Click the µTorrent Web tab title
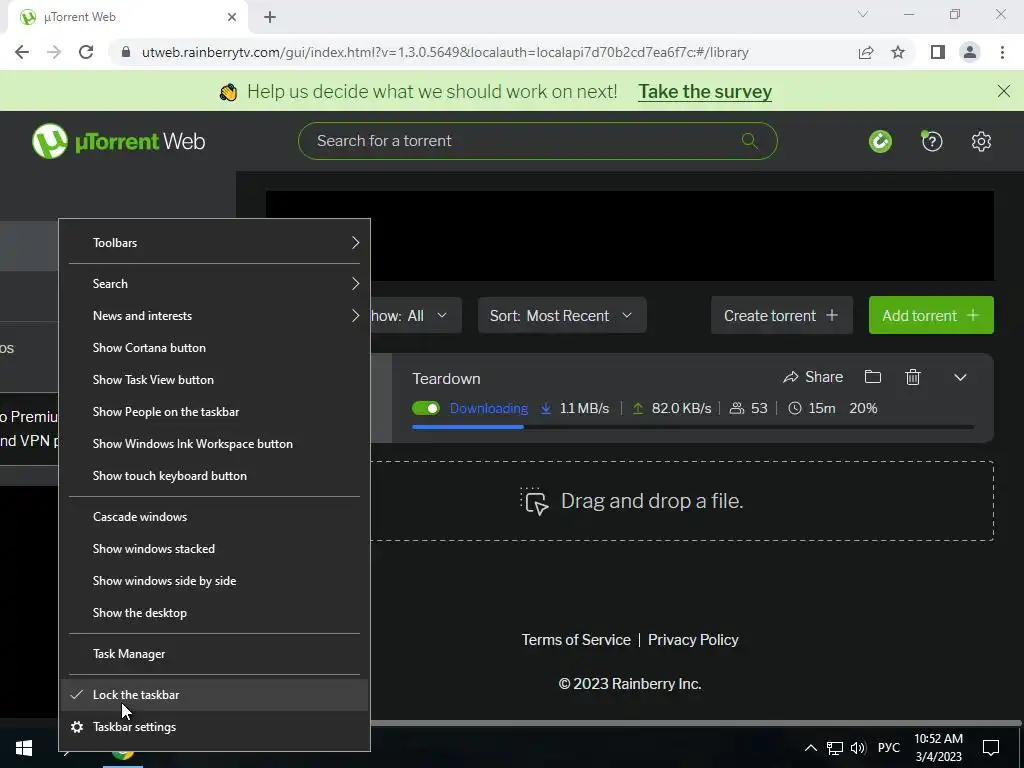The height and width of the screenshot is (768, 1024). tap(80, 17)
